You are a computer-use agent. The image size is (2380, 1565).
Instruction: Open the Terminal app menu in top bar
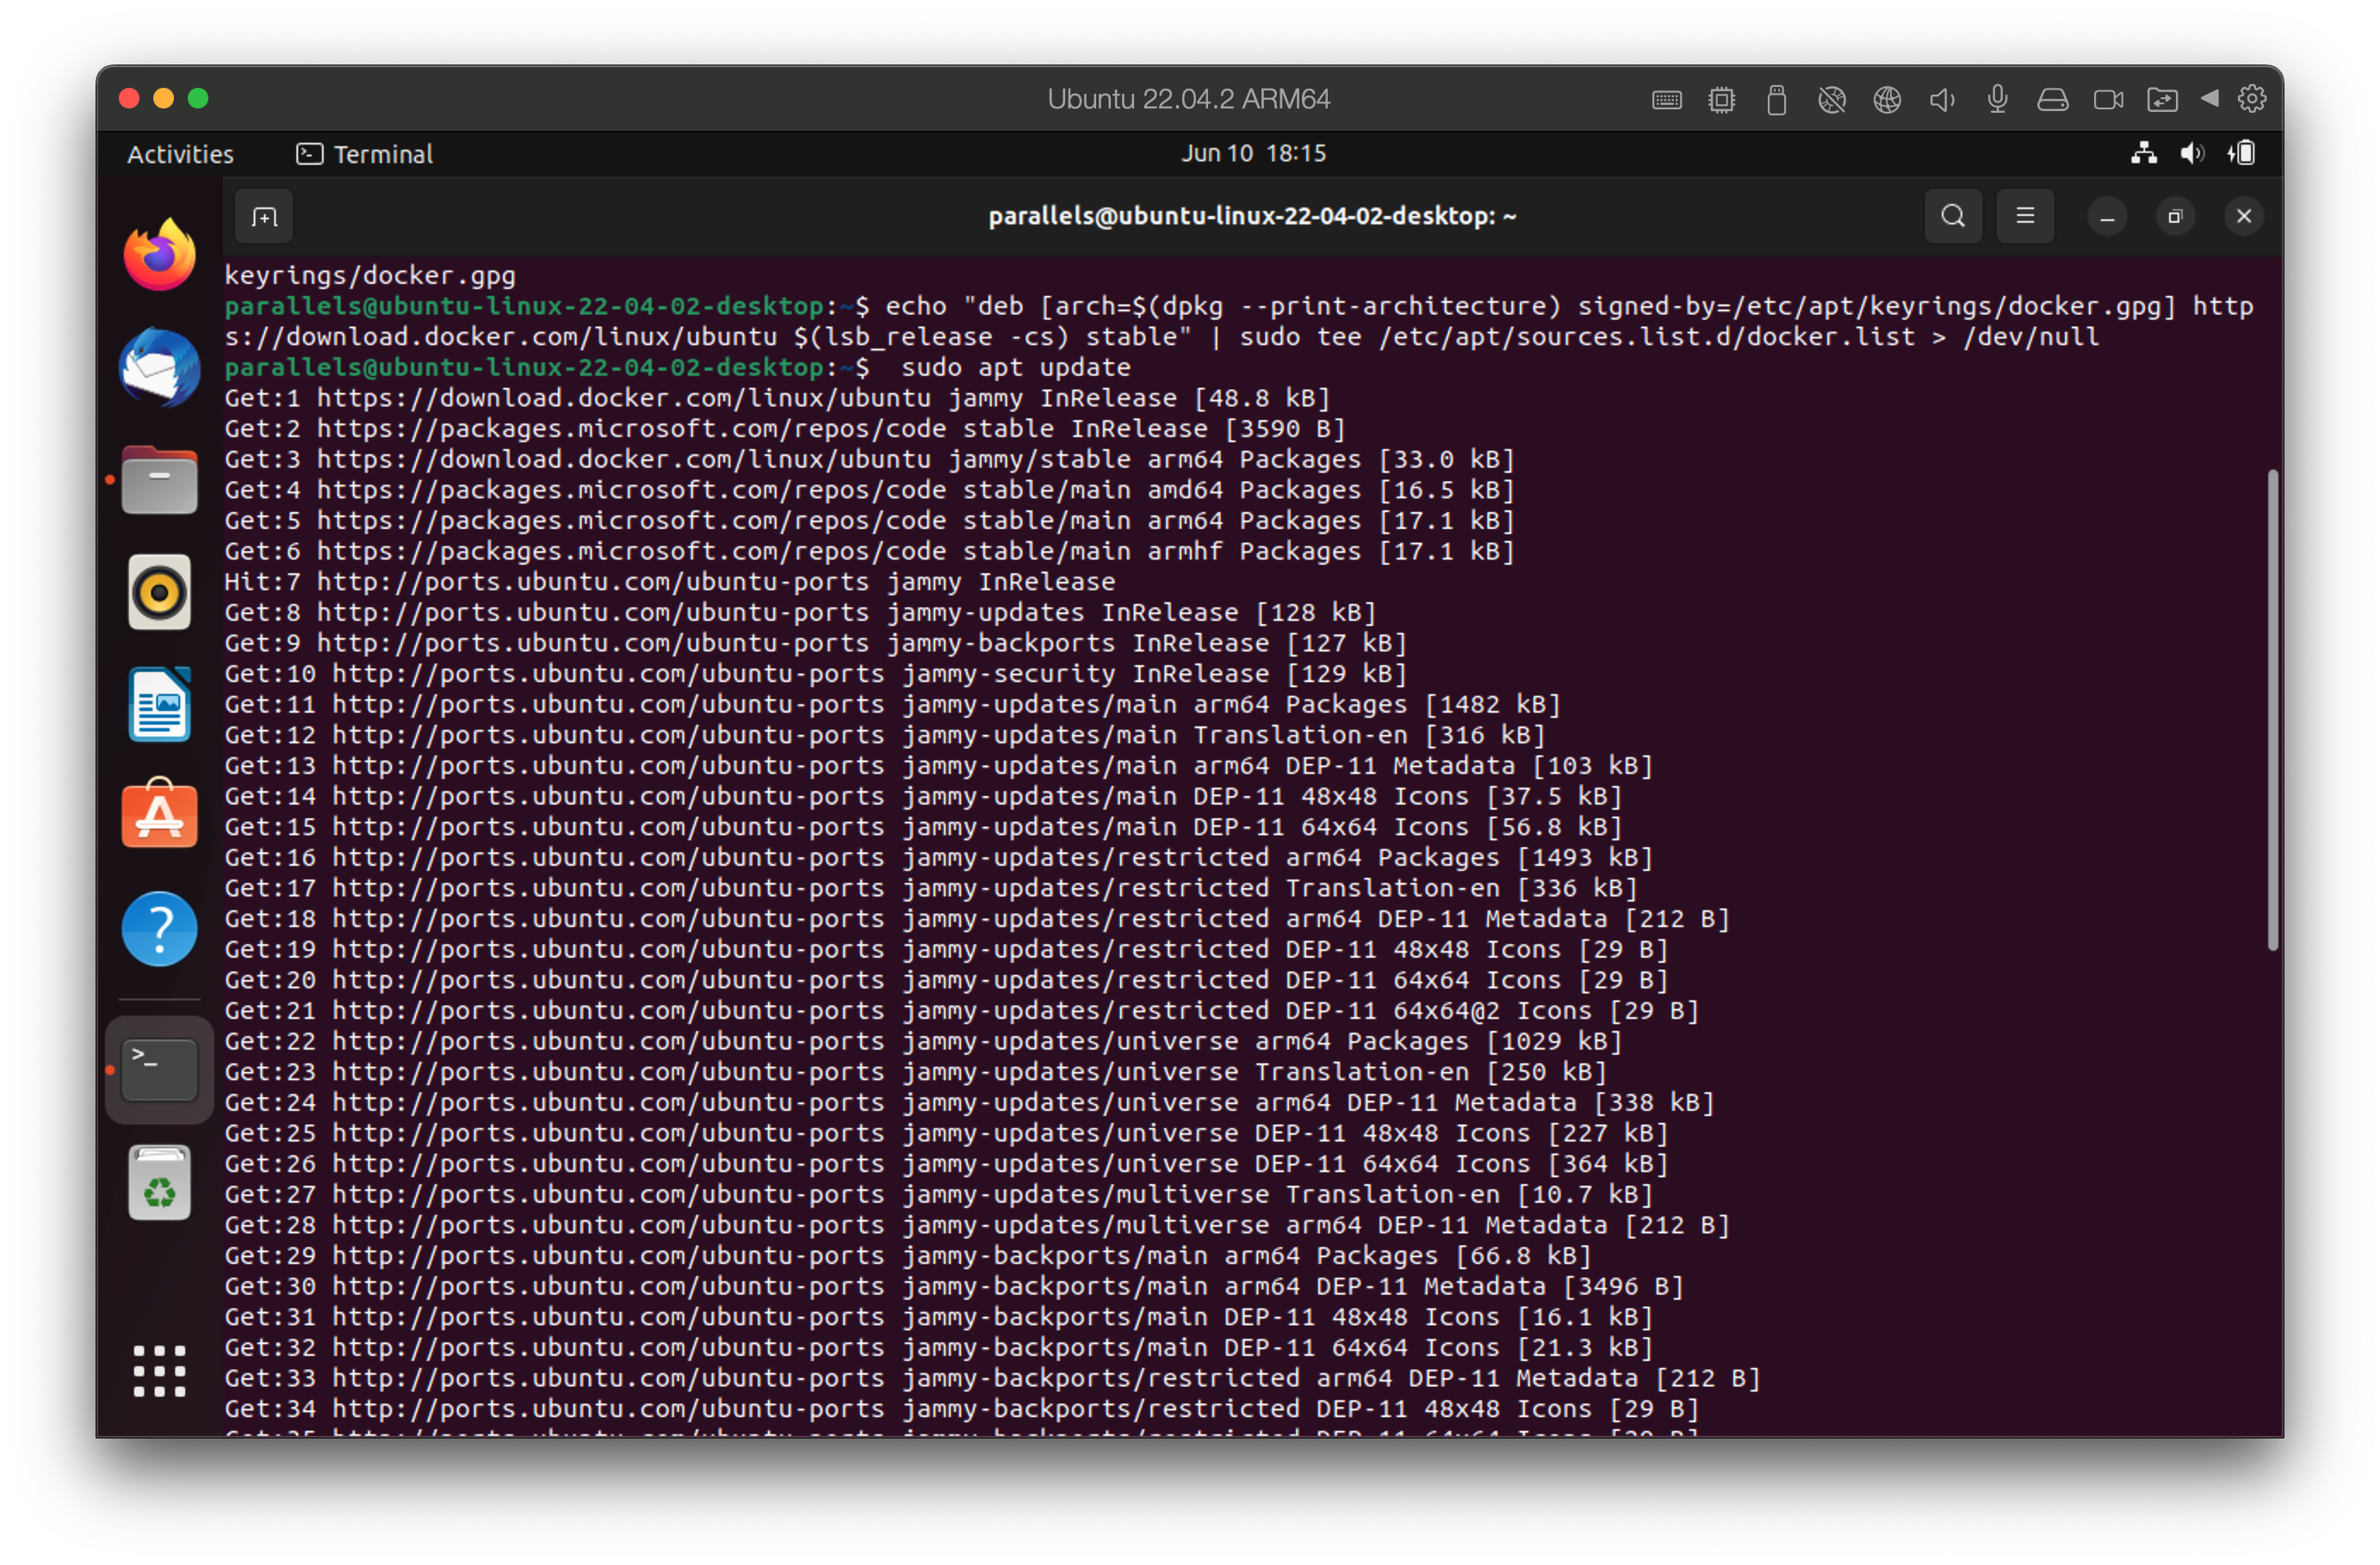[x=365, y=154]
